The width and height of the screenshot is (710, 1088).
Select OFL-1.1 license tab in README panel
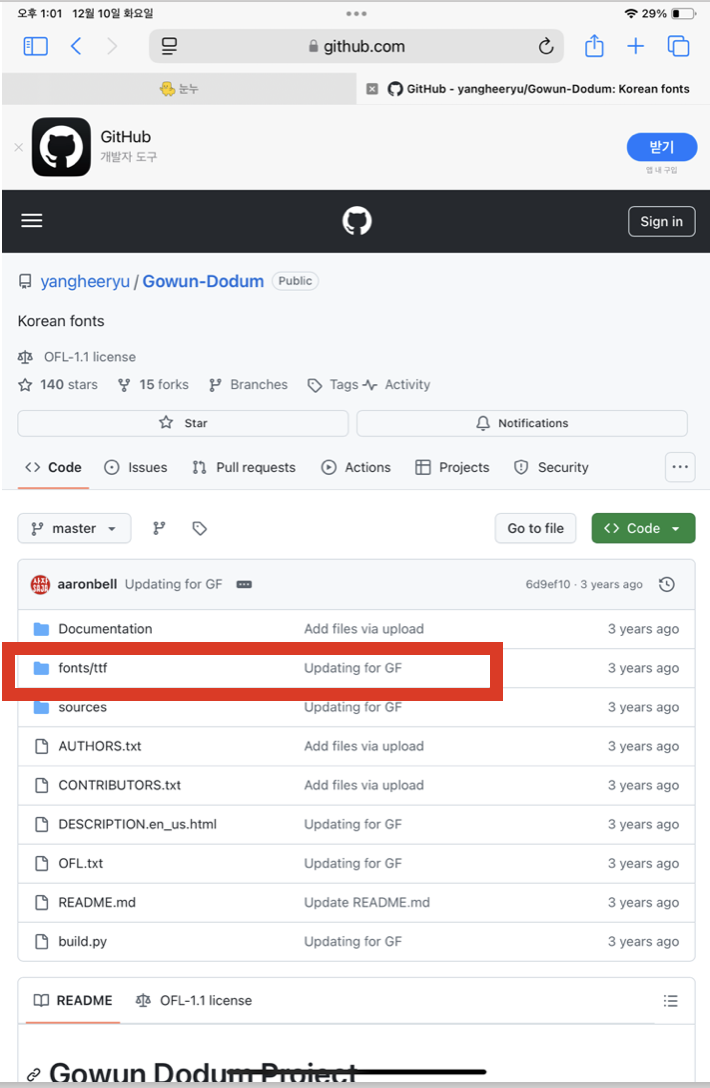pyautogui.click(x=194, y=1001)
